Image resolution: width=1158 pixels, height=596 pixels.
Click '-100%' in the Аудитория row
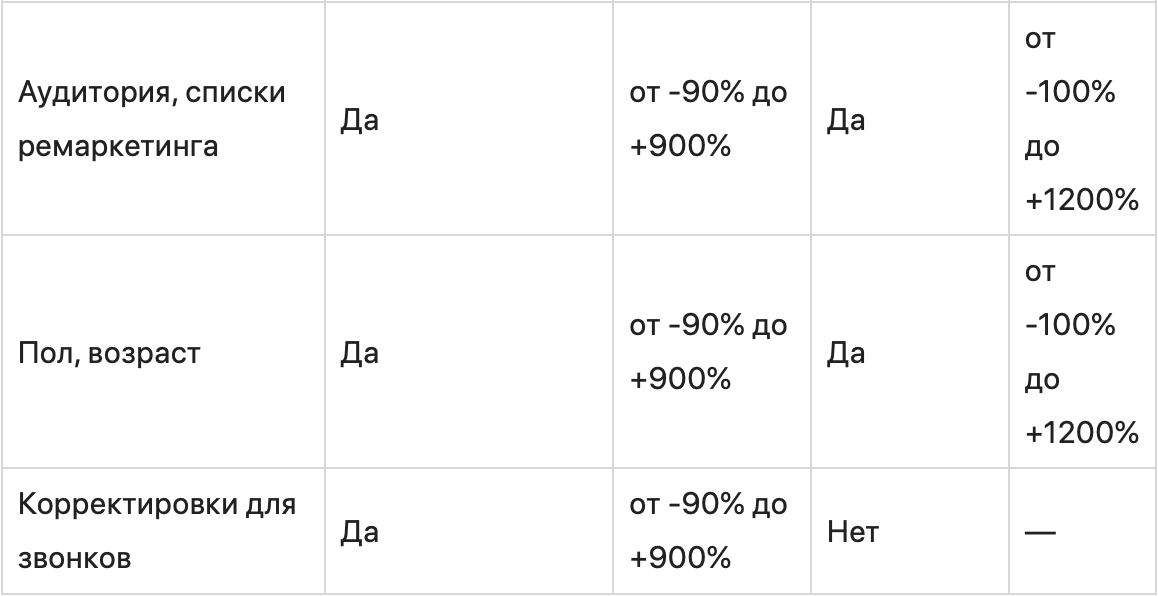click(x=1070, y=94)
